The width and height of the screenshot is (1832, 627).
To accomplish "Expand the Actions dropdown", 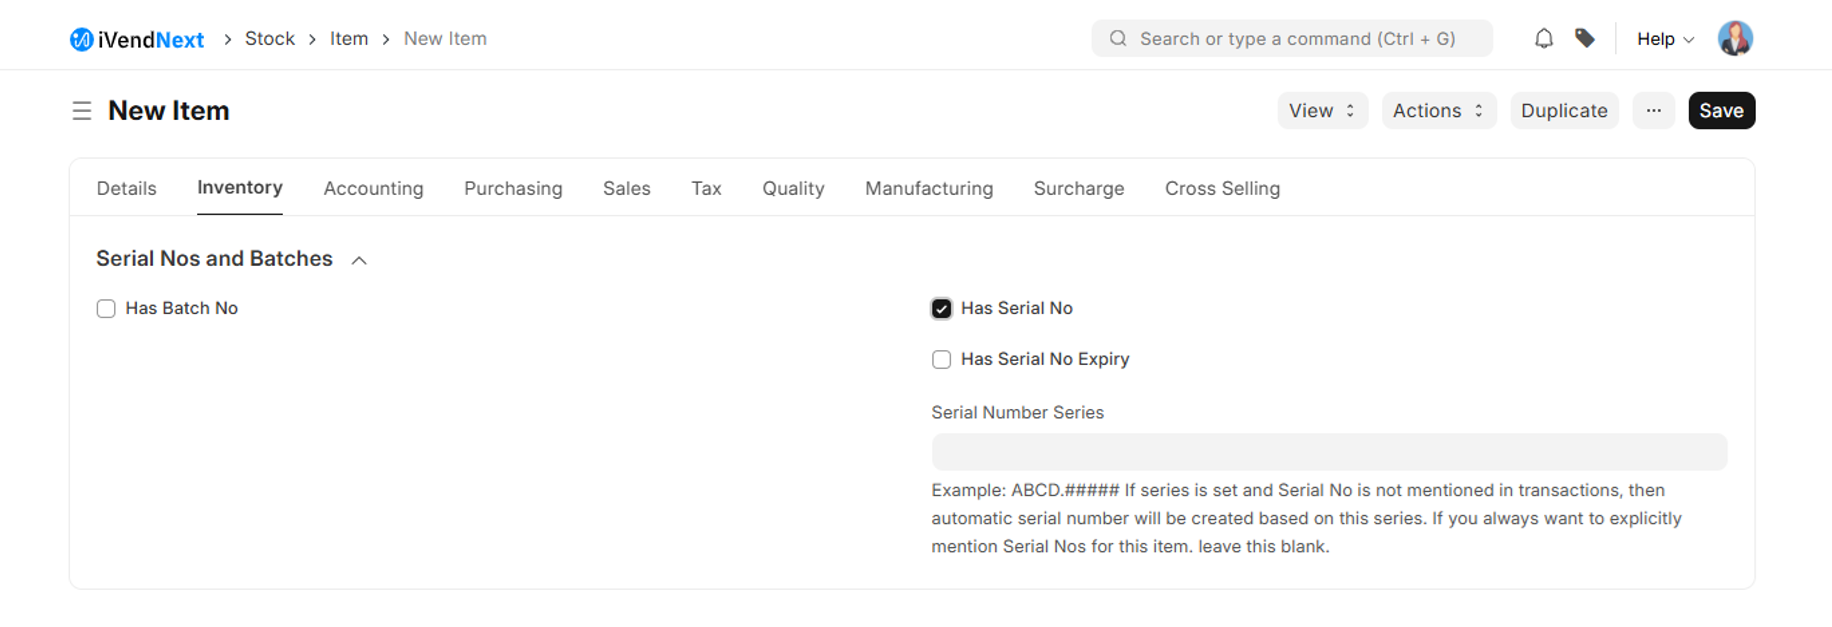I will coord(1438,111).
